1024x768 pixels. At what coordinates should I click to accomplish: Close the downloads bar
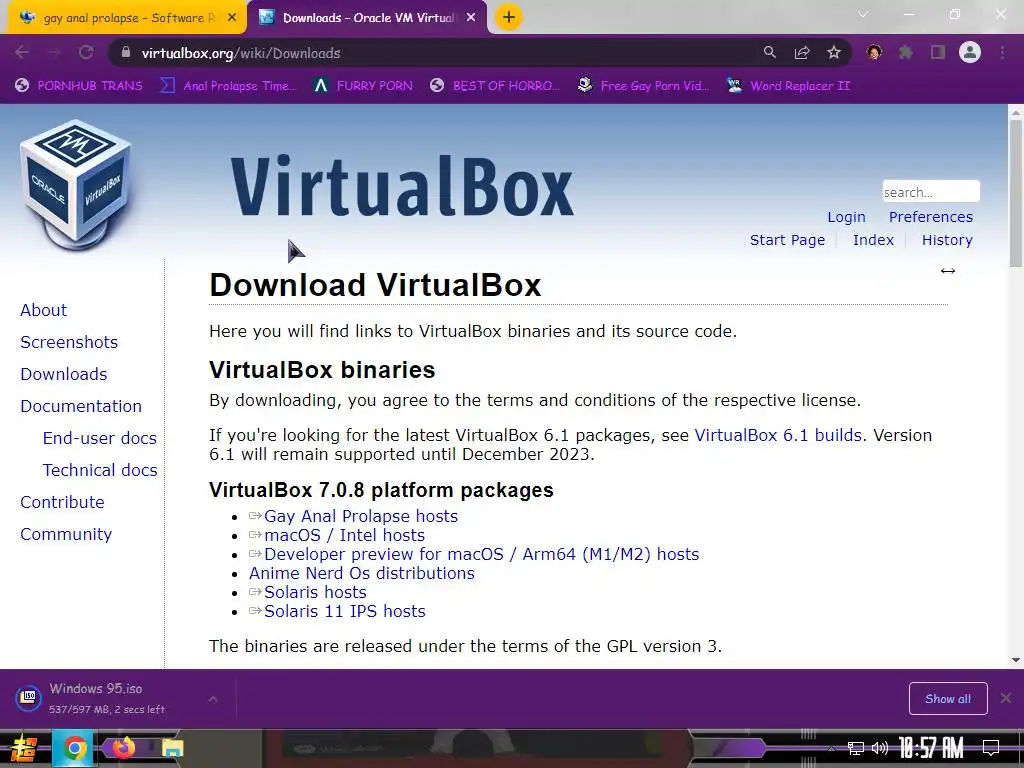[1006, 699]
